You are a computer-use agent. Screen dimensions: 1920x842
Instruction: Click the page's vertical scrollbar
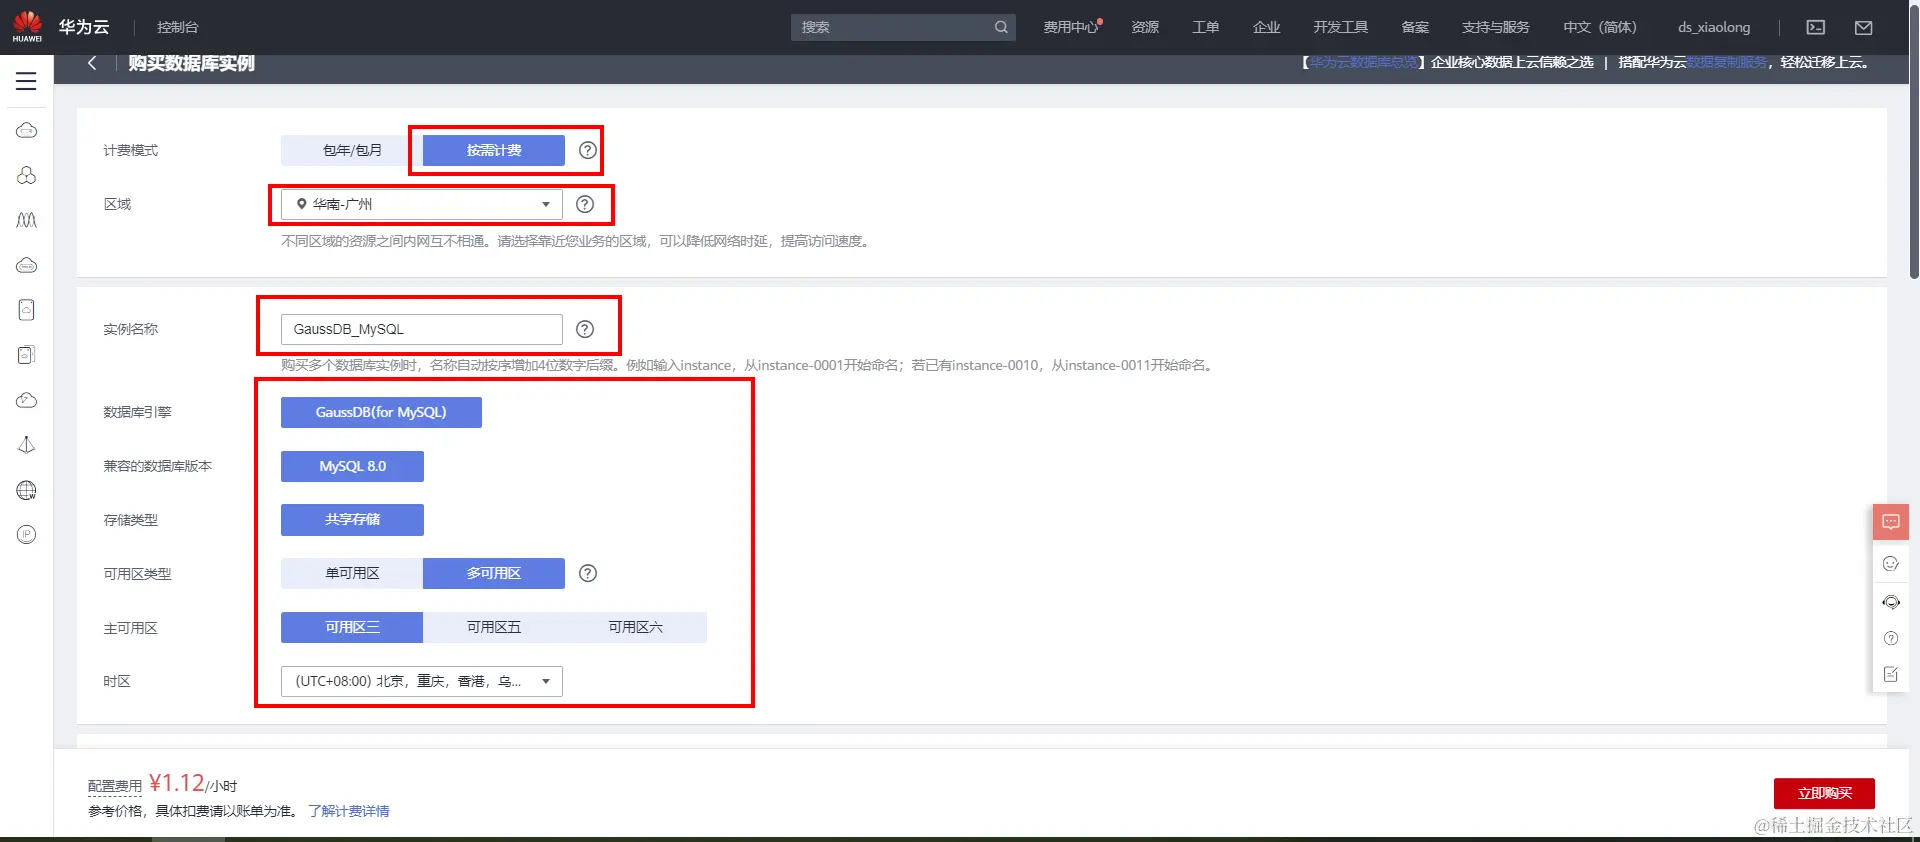[1914, 140]
